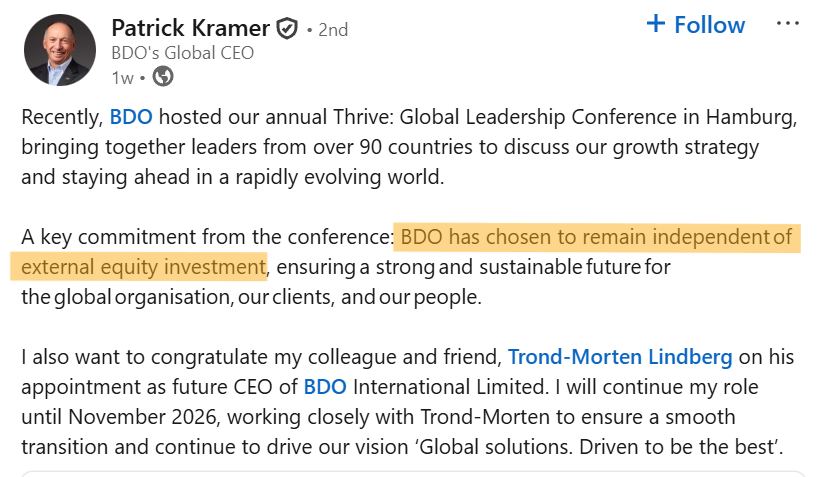Click the "1w" post timestamp
829x477 pixels.
coord(122,77)
